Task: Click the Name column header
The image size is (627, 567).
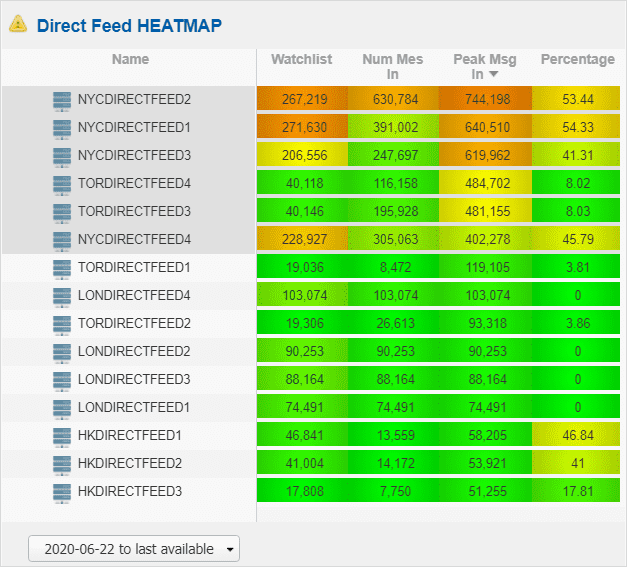Action: (130, 59)
